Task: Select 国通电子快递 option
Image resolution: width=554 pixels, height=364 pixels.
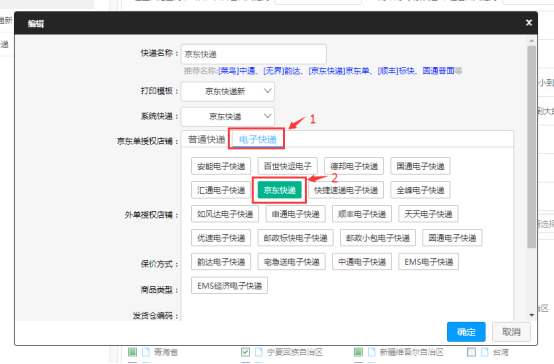Action: point(420,166)
